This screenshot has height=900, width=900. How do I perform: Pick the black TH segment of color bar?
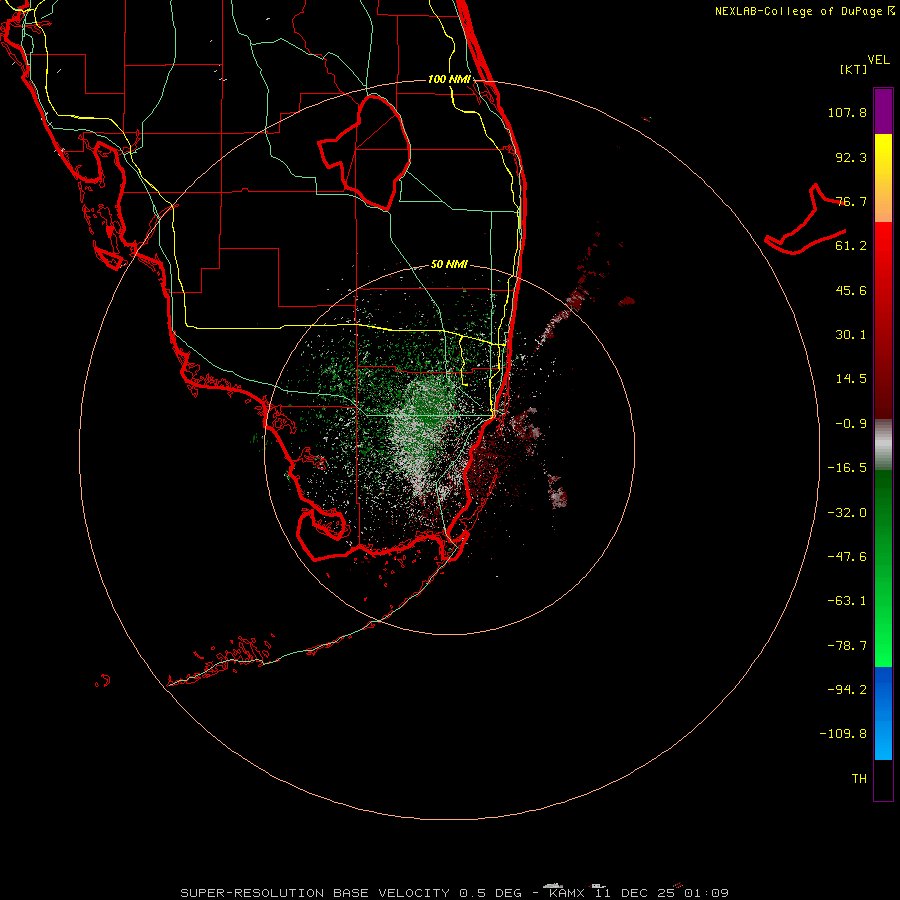coord(883,780)
